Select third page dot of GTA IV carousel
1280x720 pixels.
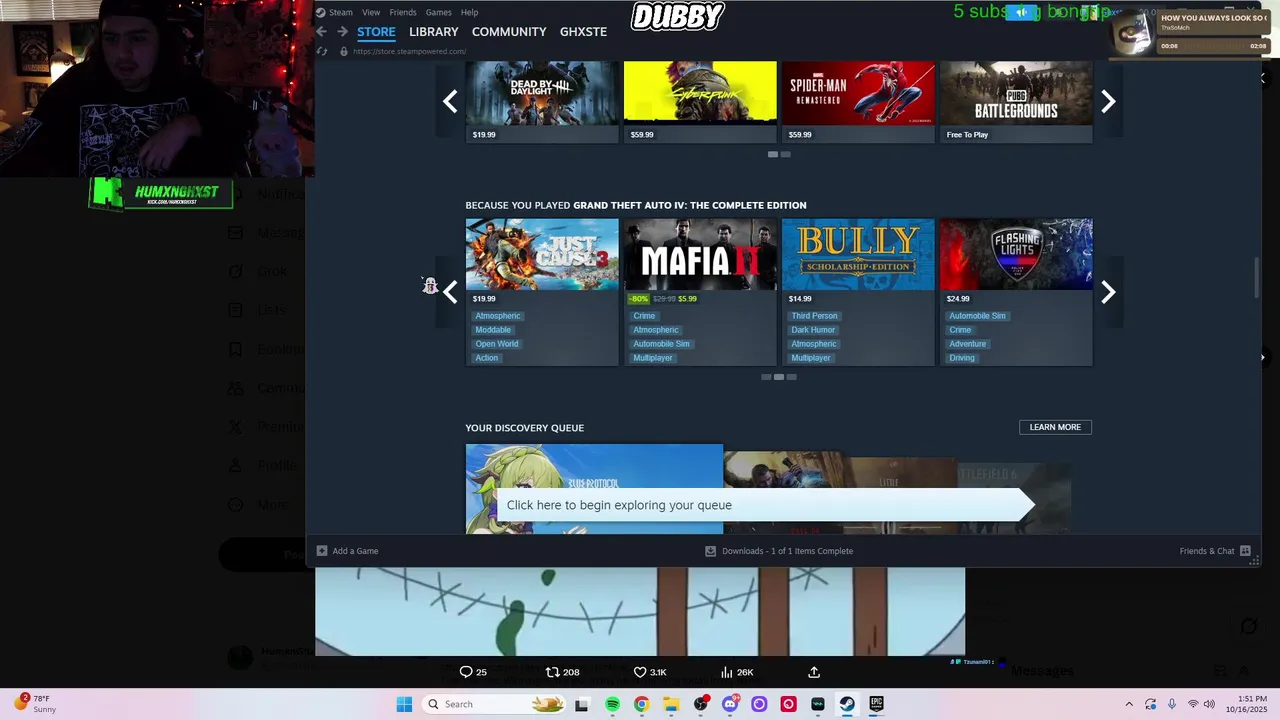tap(792, 377)
